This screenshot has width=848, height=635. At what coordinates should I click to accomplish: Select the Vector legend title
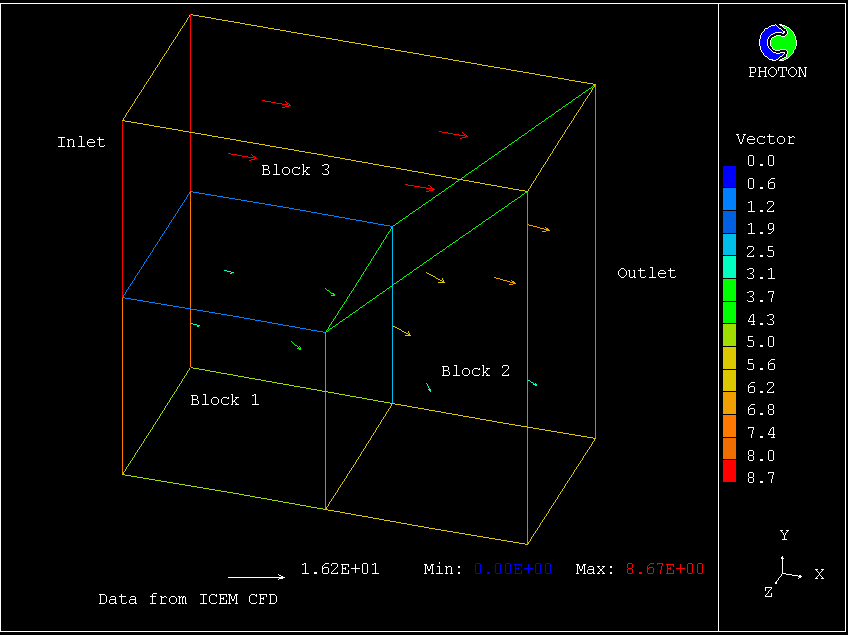[x=765, y=139]
